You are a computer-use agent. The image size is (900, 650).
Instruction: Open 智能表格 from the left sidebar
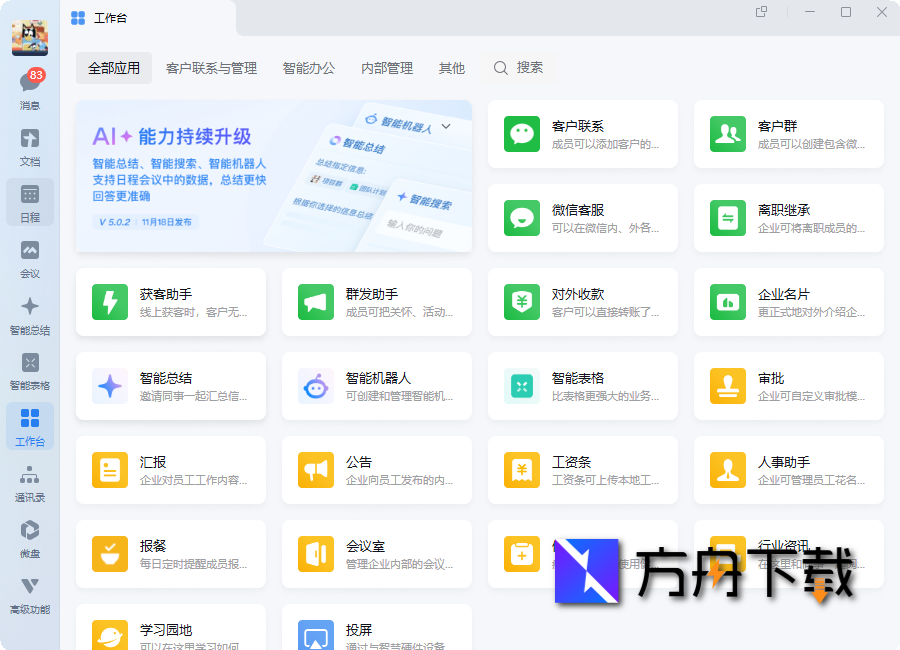tap(29, 372)
